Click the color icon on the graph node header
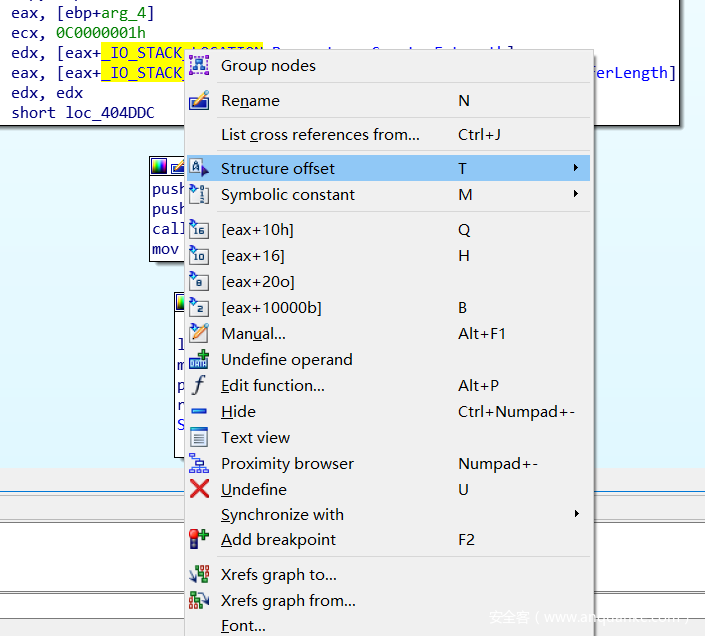 (x=159, y=166)
